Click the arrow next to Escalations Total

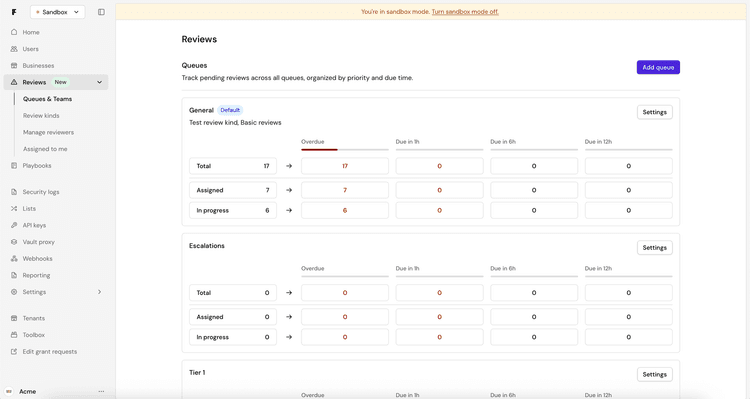coord(289,293)
